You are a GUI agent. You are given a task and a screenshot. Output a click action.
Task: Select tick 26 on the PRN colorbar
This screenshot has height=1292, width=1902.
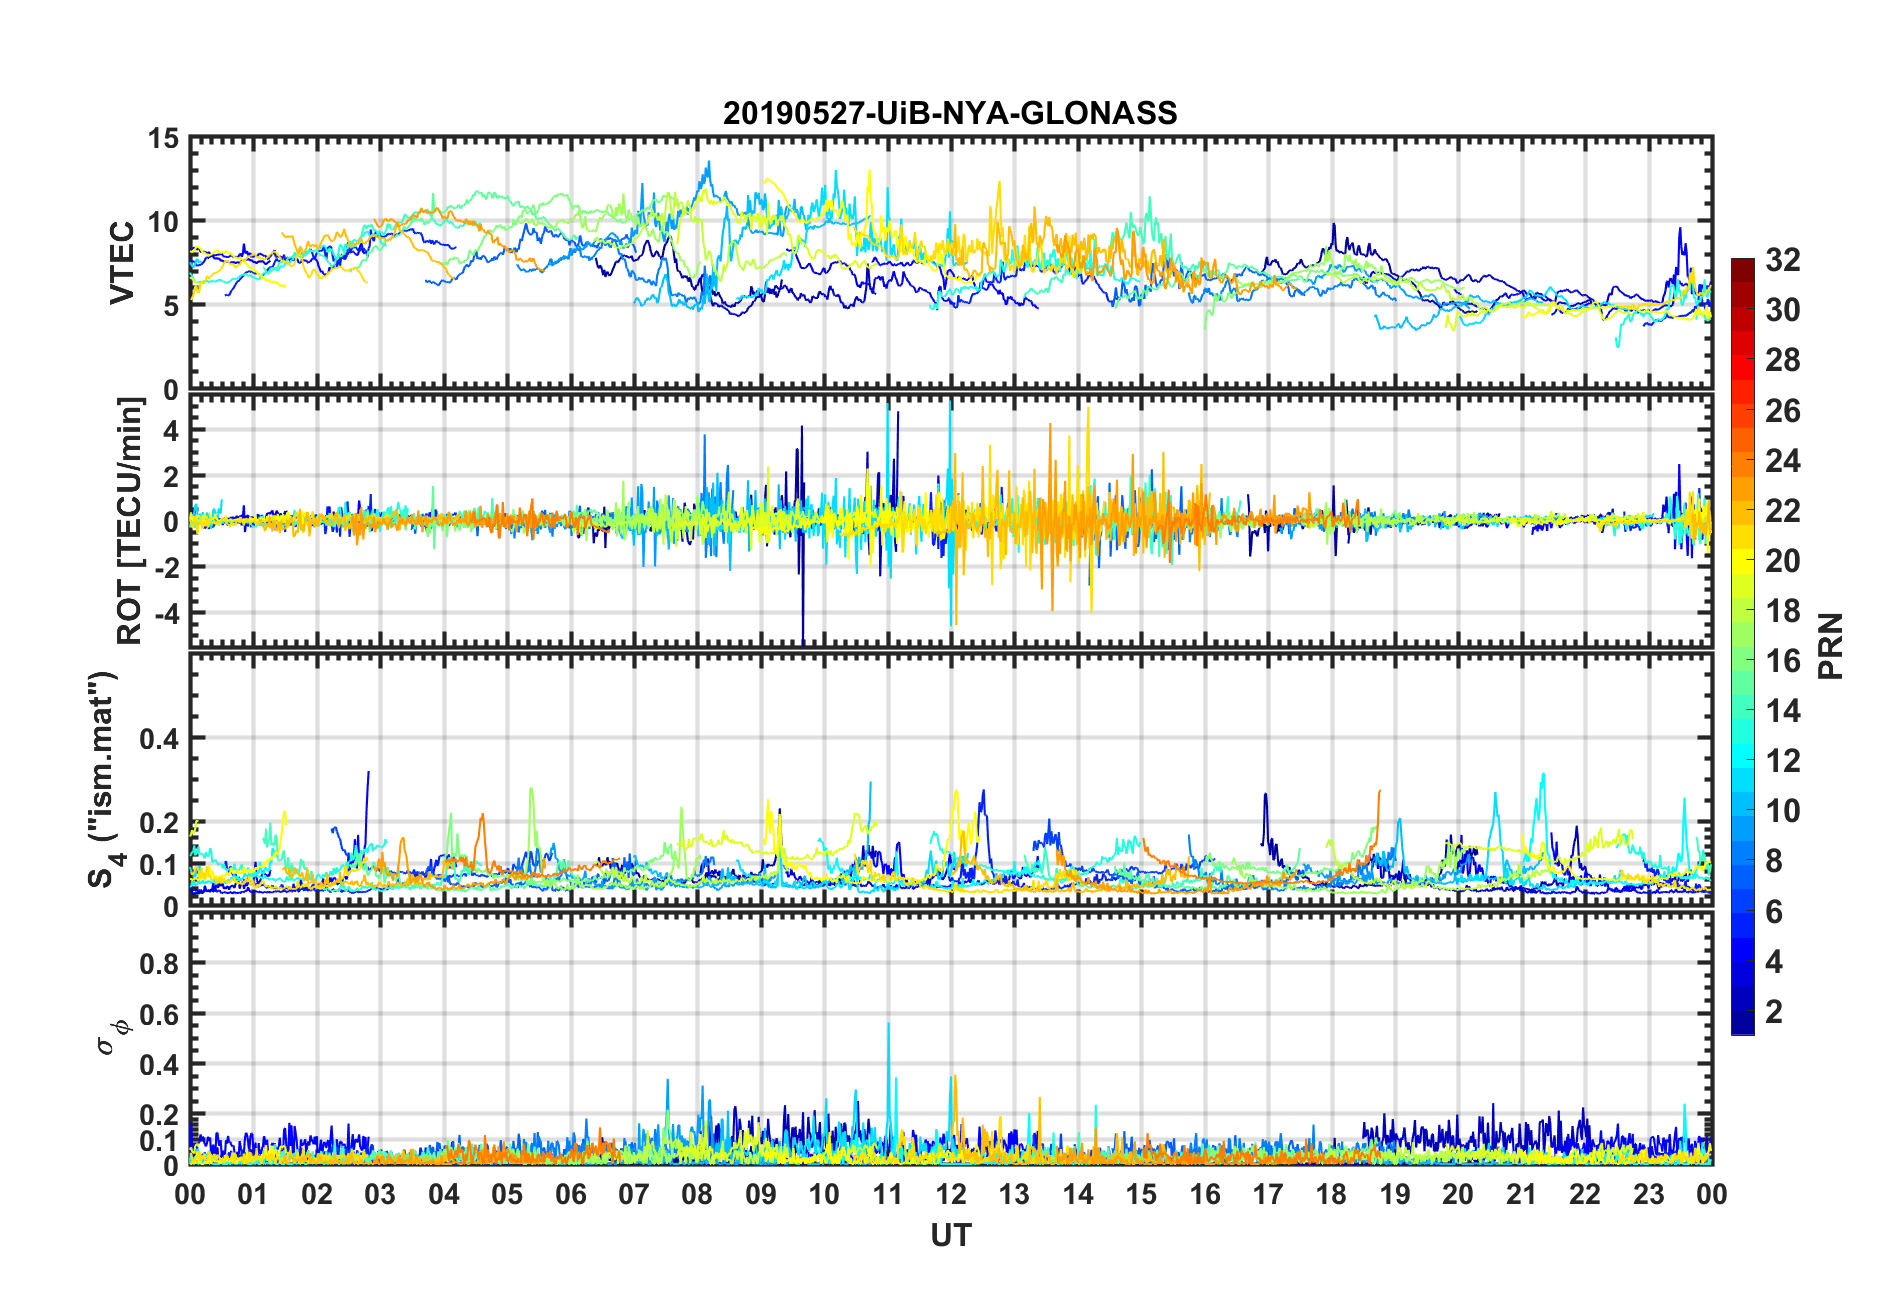1782,411
